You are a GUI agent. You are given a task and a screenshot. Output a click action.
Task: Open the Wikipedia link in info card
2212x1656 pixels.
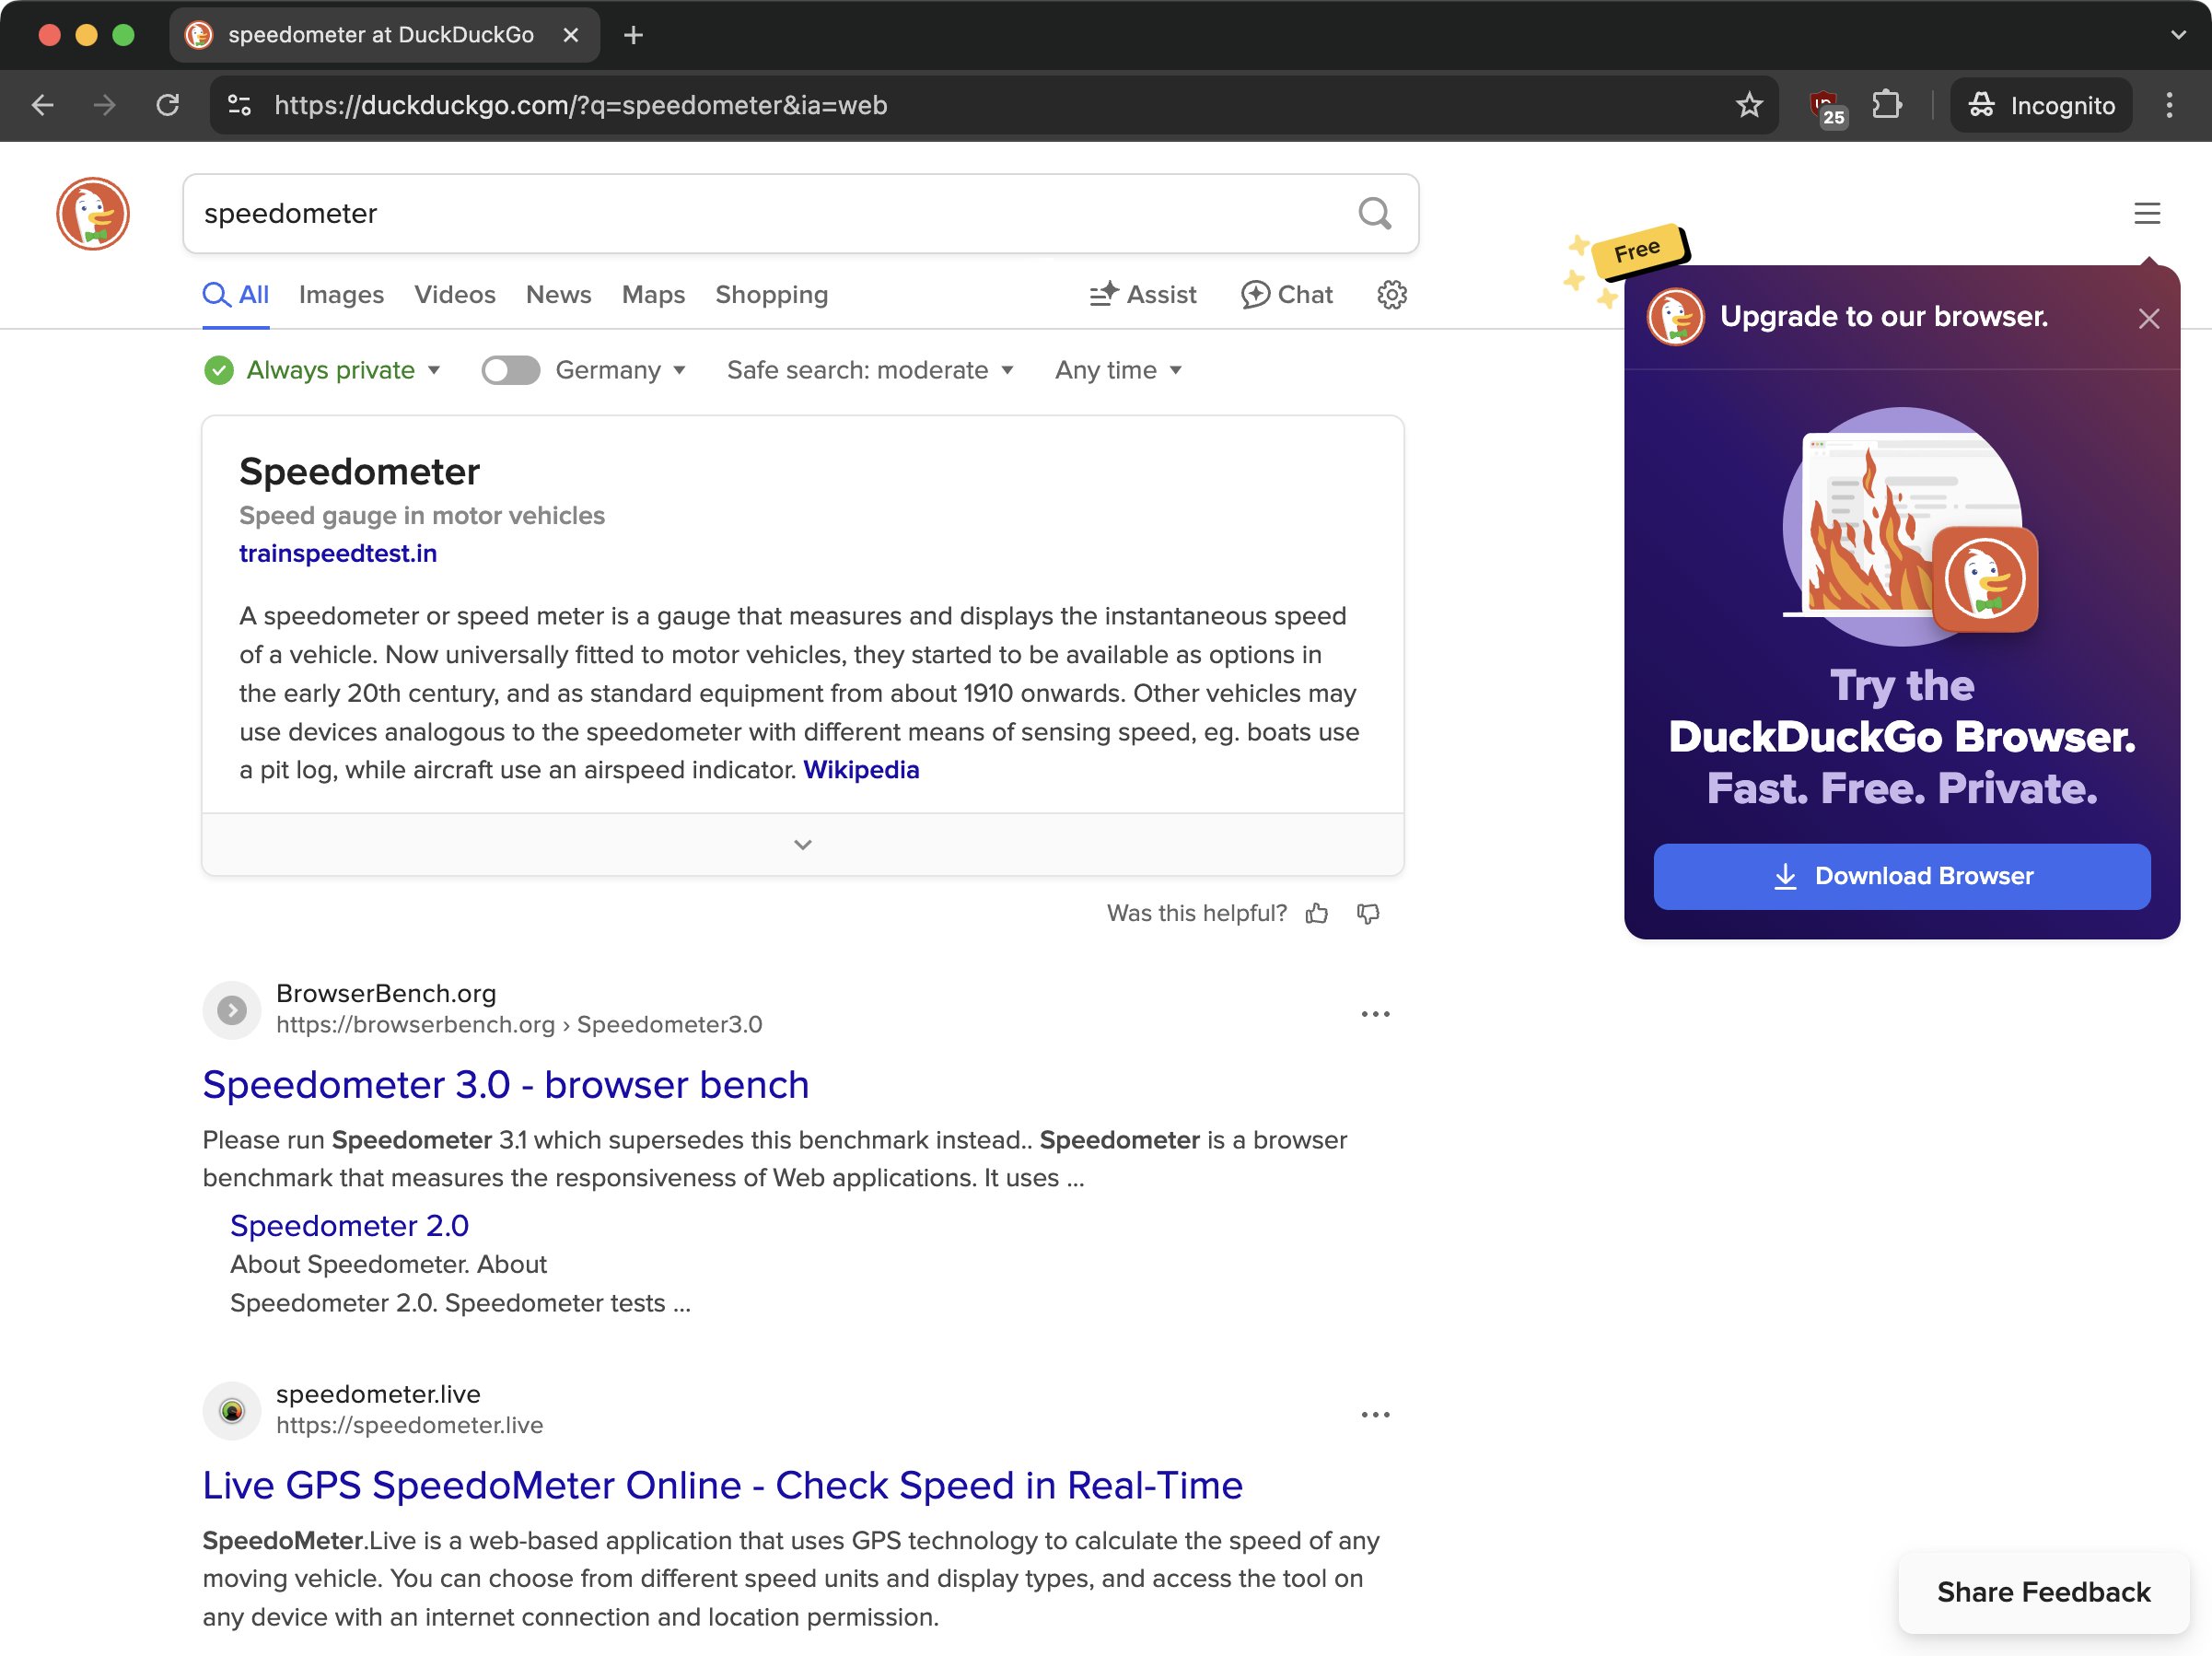pos(860,770)
